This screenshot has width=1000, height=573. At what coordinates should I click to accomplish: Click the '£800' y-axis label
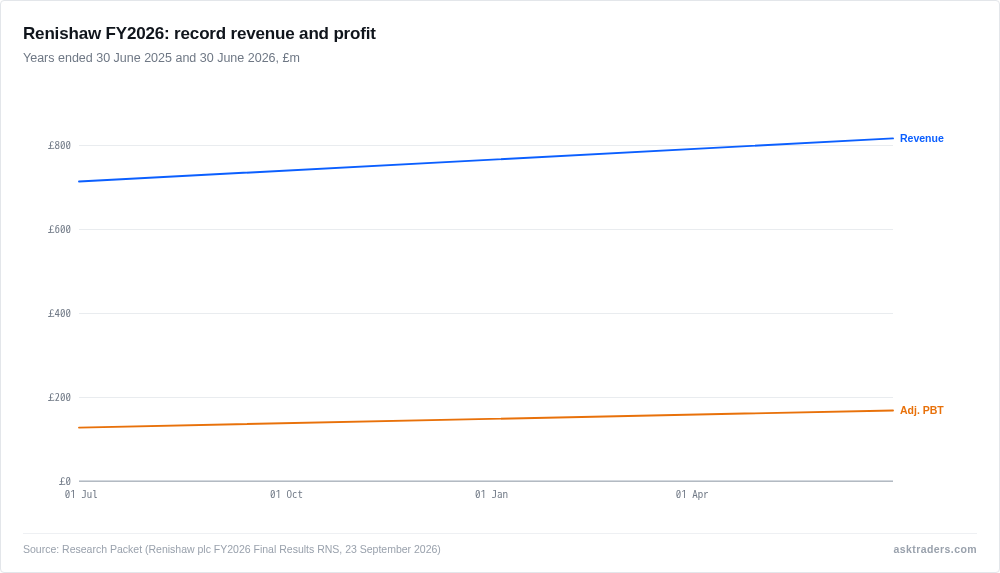[x=59, y=145]
